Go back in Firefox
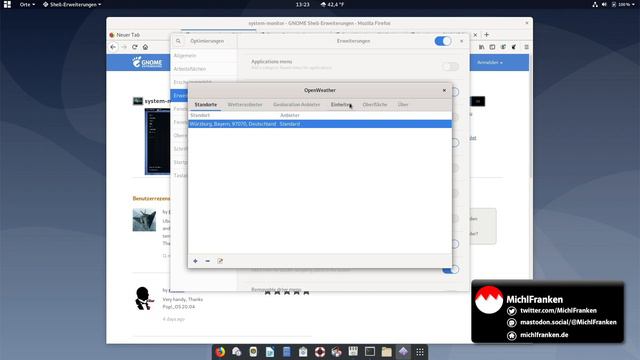This screenshot has height=360, width=640. 113,47
